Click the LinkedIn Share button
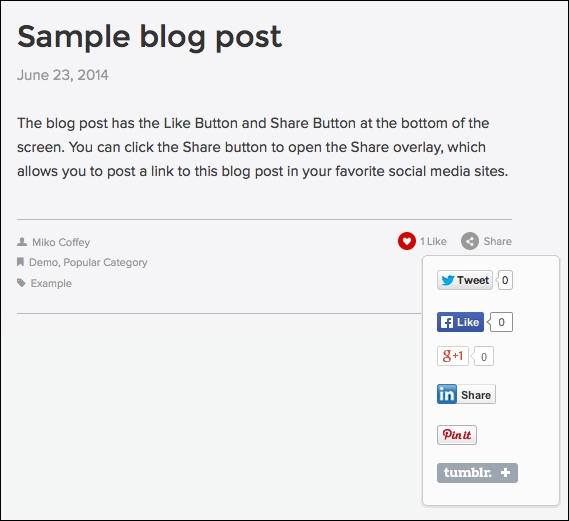This screenshot has width=569, height=521. pos(466,394)
